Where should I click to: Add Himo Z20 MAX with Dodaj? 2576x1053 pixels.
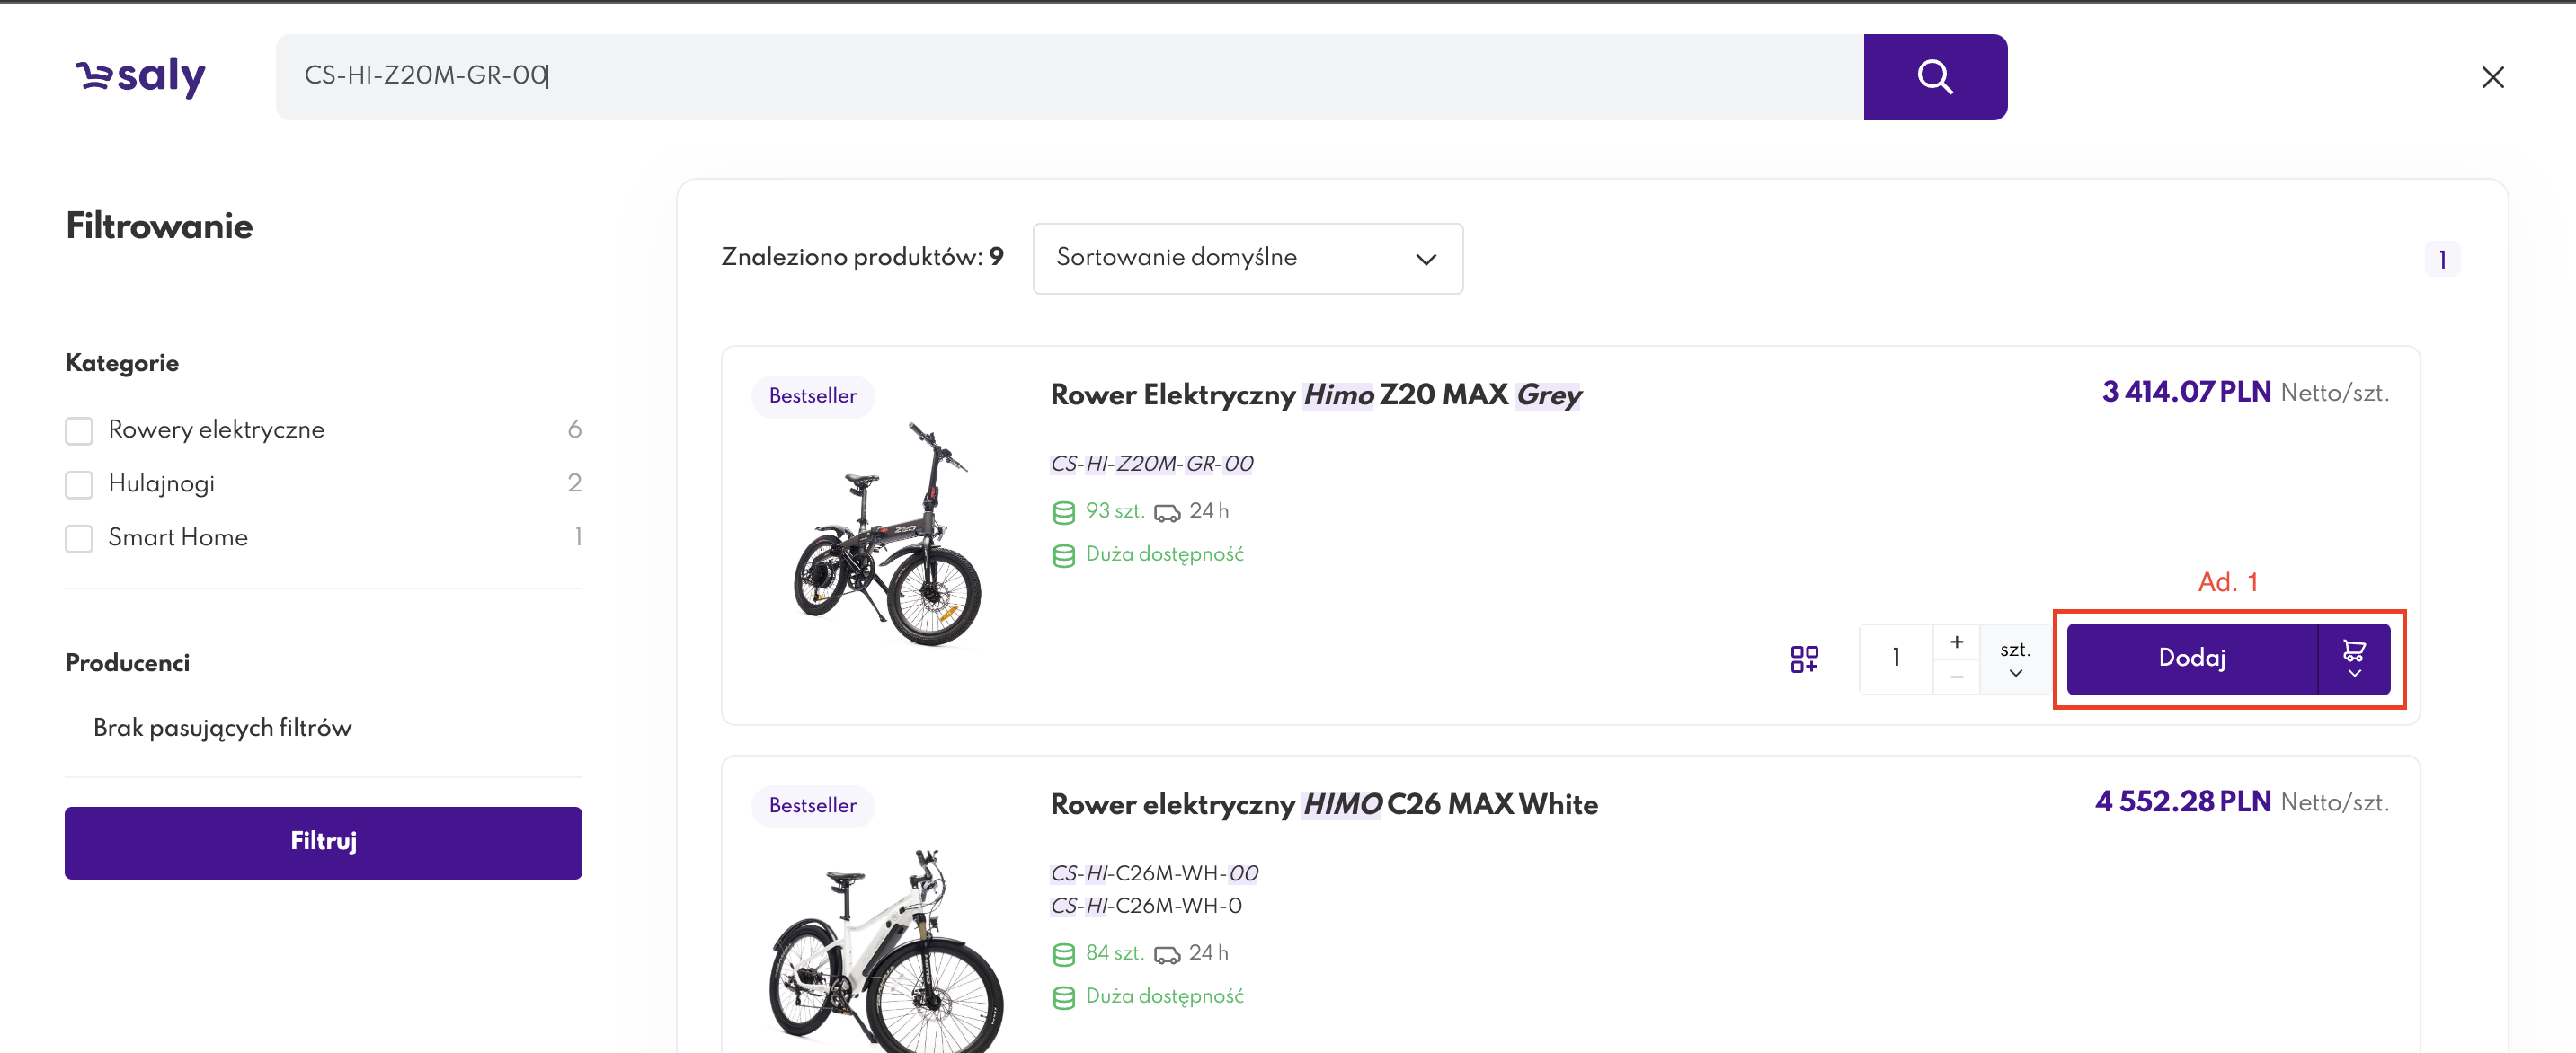click(2191, 659)
